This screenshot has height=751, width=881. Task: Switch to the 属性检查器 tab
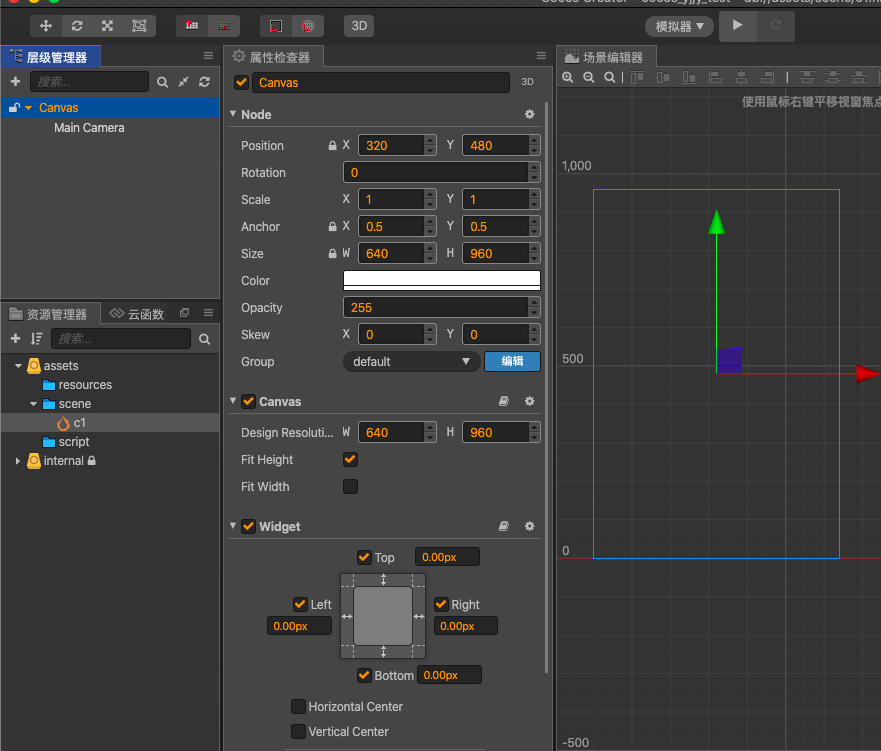coord(274,57)
